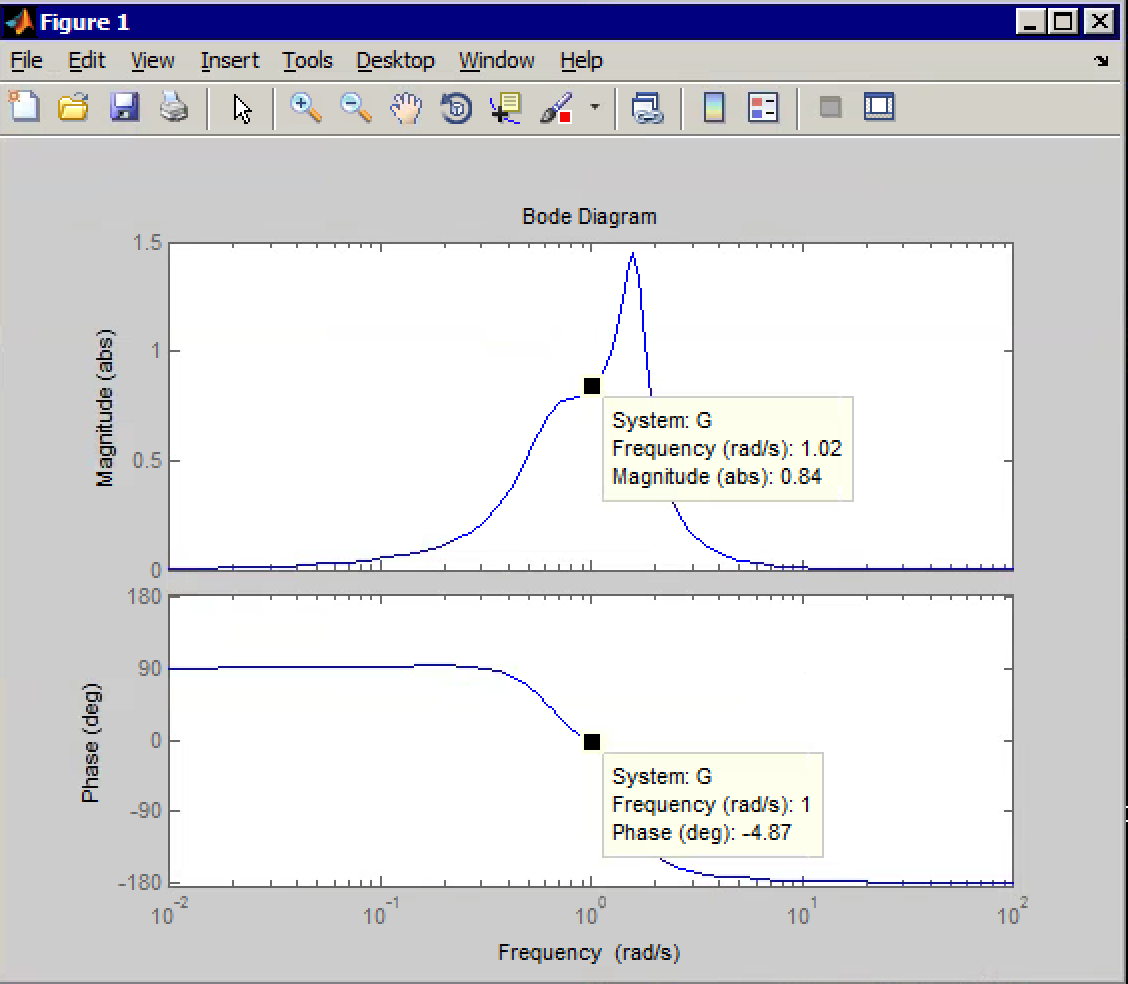This screenshot has width=1128, height=984.
Task: Toggle the Zoom Out tool
Action: pos(355,108)
